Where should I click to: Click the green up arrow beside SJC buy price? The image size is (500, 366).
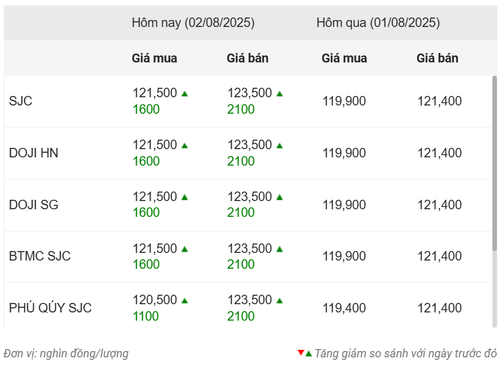click(x=185, y=94)
